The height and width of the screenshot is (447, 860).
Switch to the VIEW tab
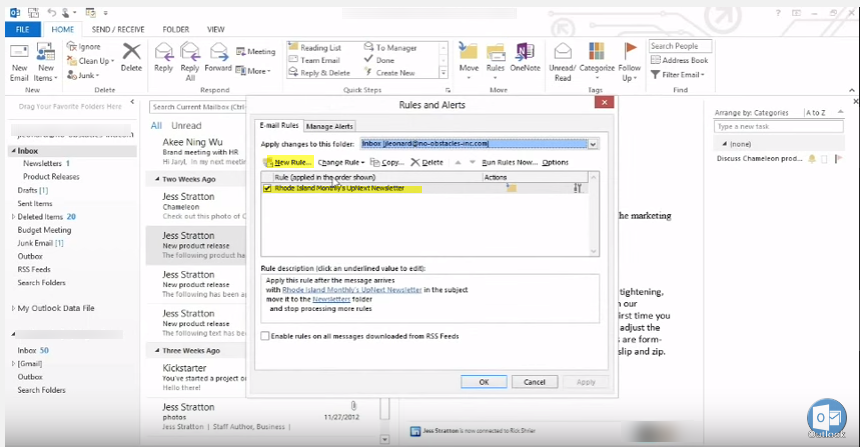click(216, 30)
